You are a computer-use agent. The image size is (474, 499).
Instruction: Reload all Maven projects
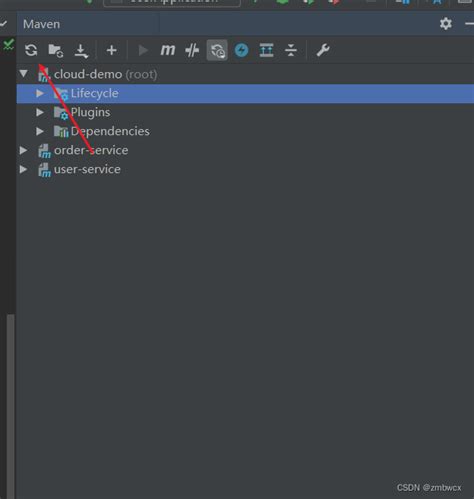[x=31, y=50]
